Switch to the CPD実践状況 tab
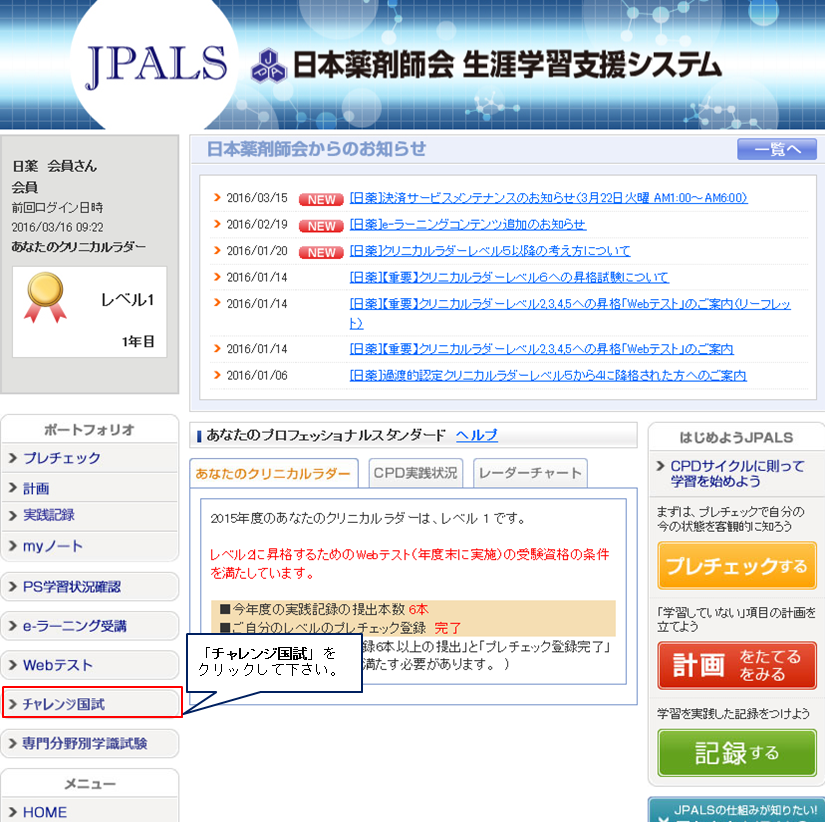The width and height of the screenshot is (825, 822). [x=414, y=473]
